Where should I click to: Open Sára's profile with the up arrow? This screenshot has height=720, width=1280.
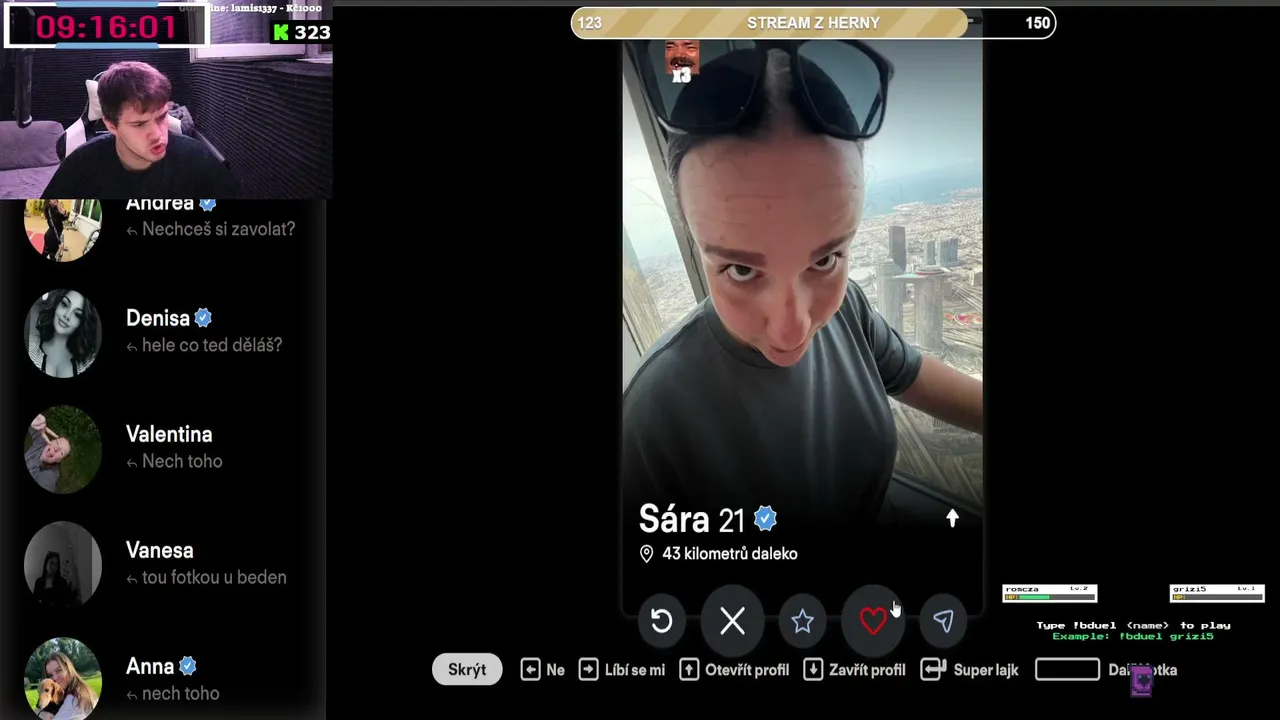(952, 518)
